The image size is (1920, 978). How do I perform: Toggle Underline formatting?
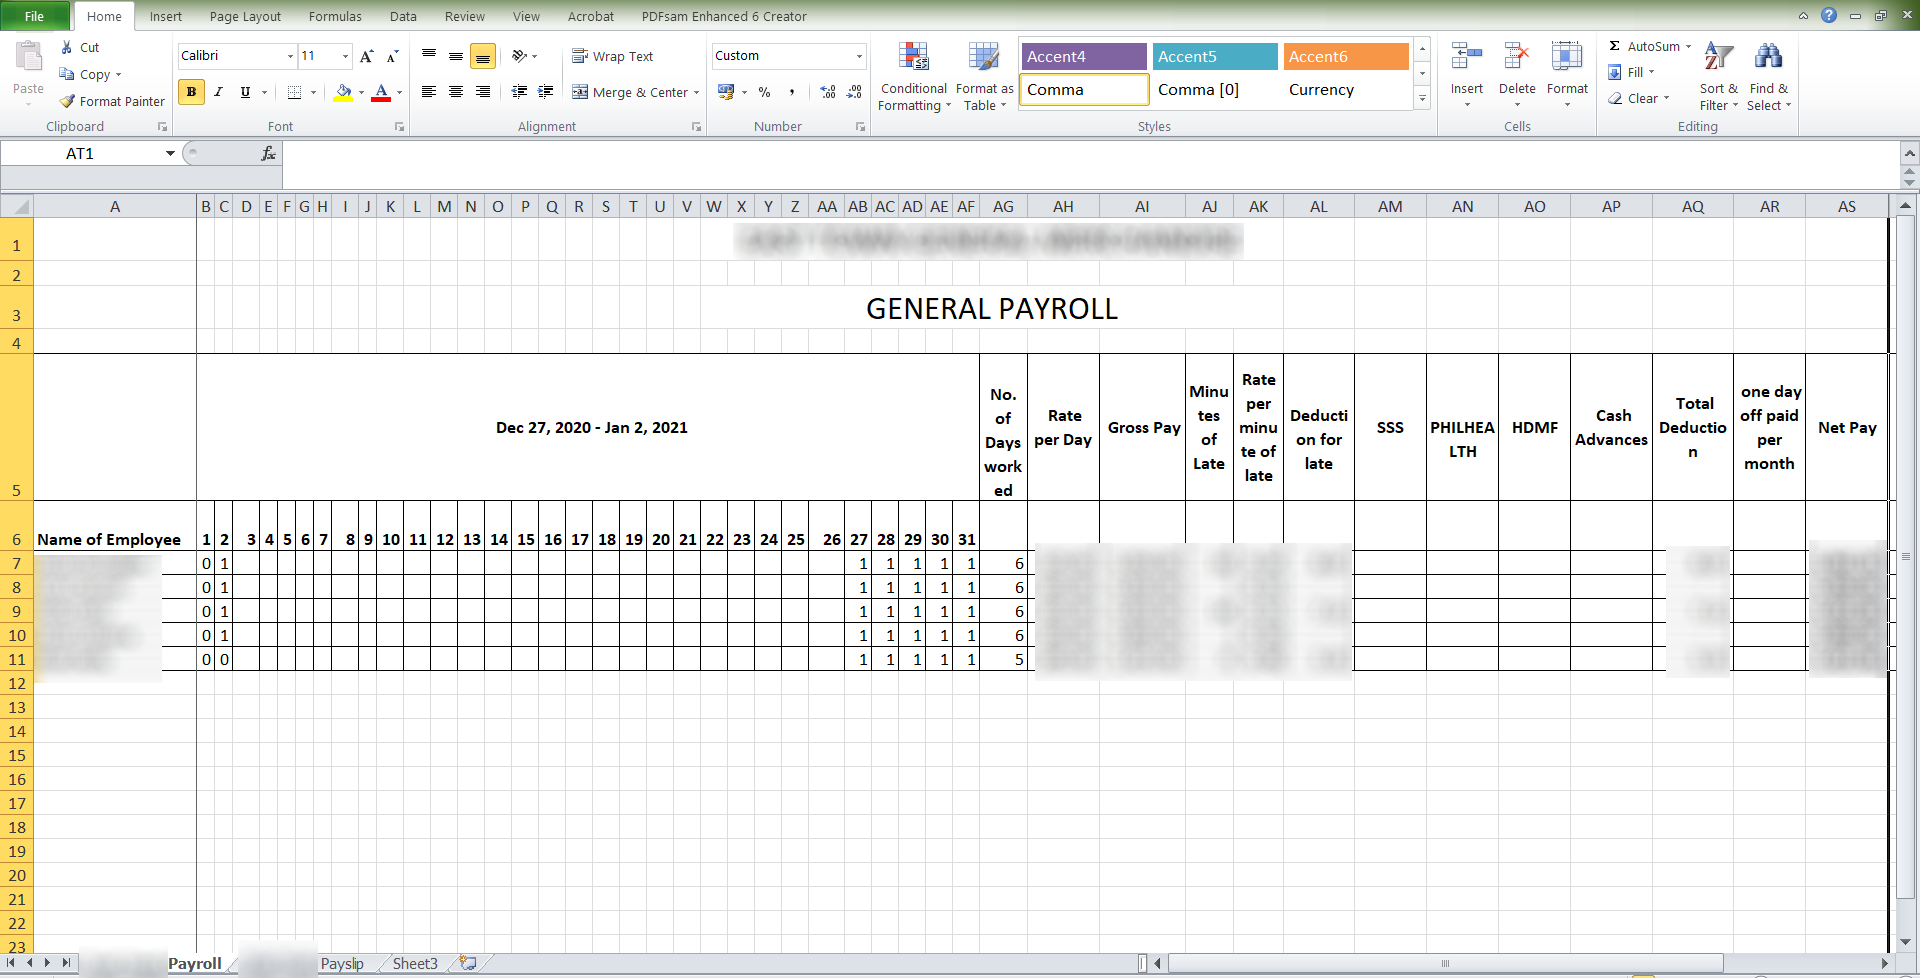[245, 92]
